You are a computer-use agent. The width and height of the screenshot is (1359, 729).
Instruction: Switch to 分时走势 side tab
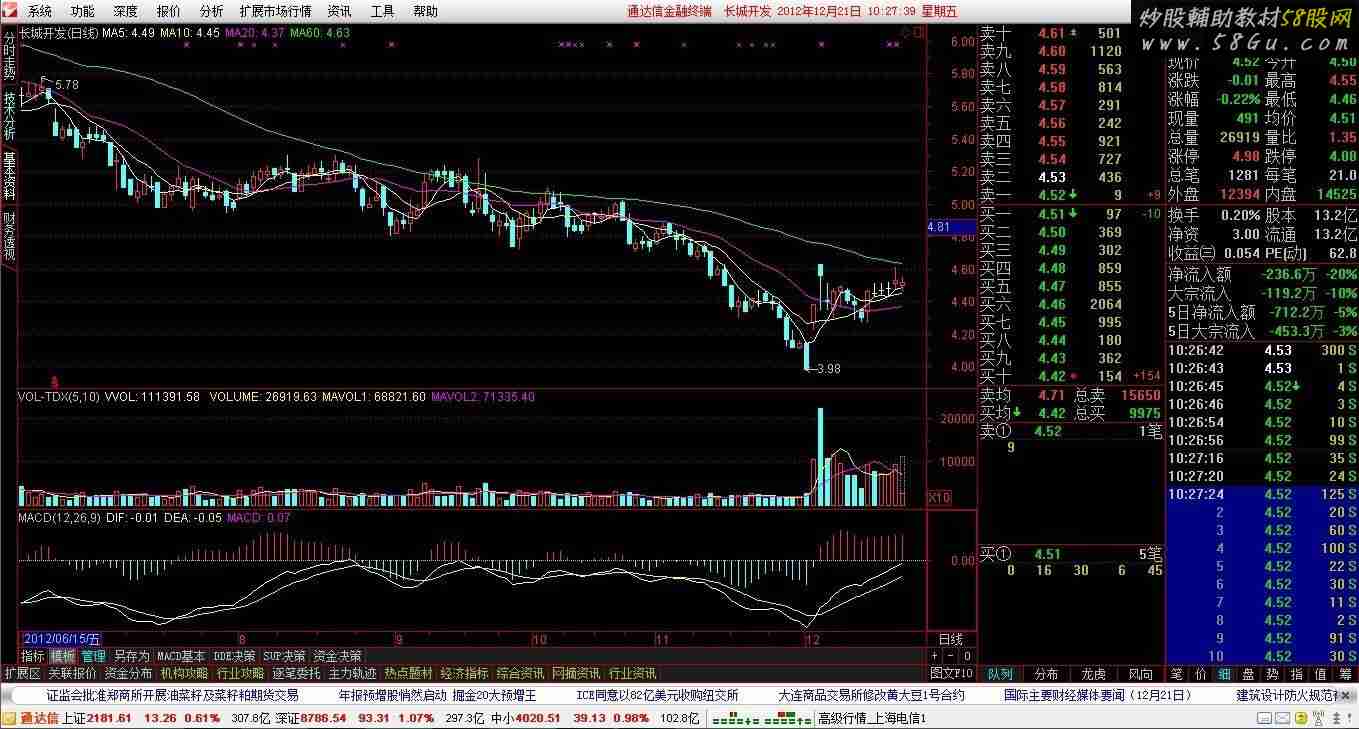coord(9,56)
